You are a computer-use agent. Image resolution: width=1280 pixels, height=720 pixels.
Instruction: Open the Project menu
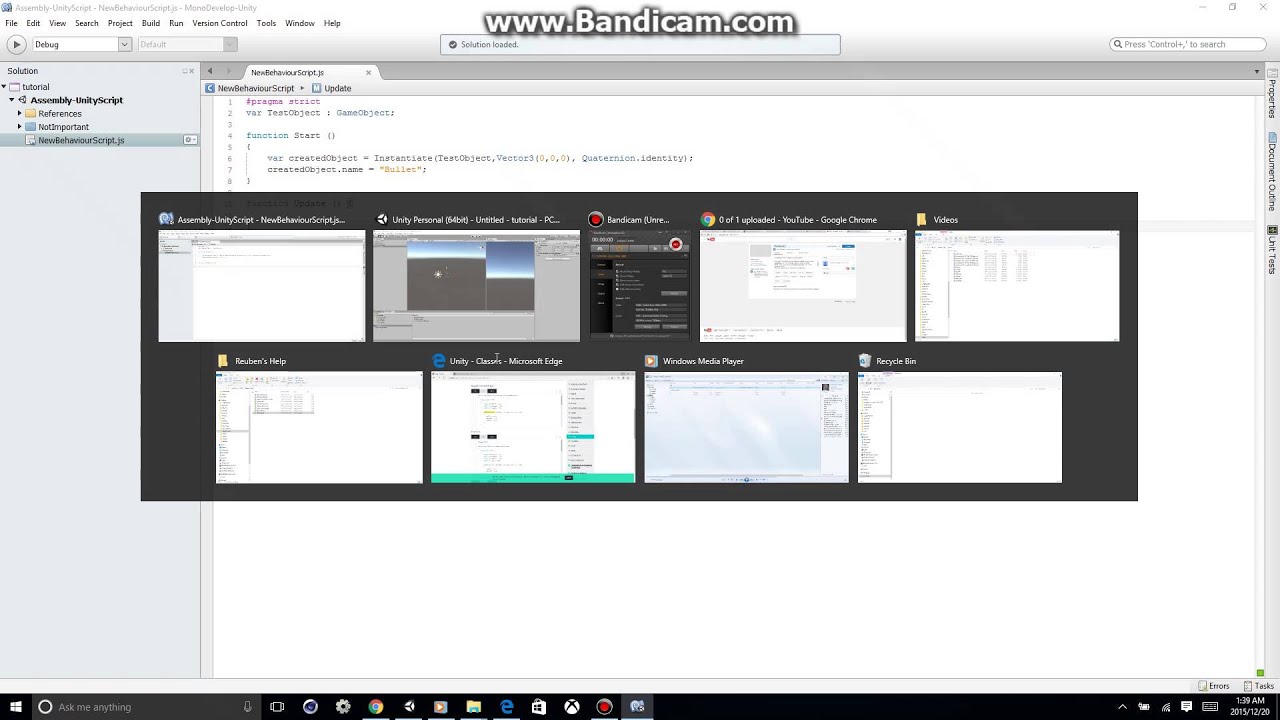(x=120, y=23)
